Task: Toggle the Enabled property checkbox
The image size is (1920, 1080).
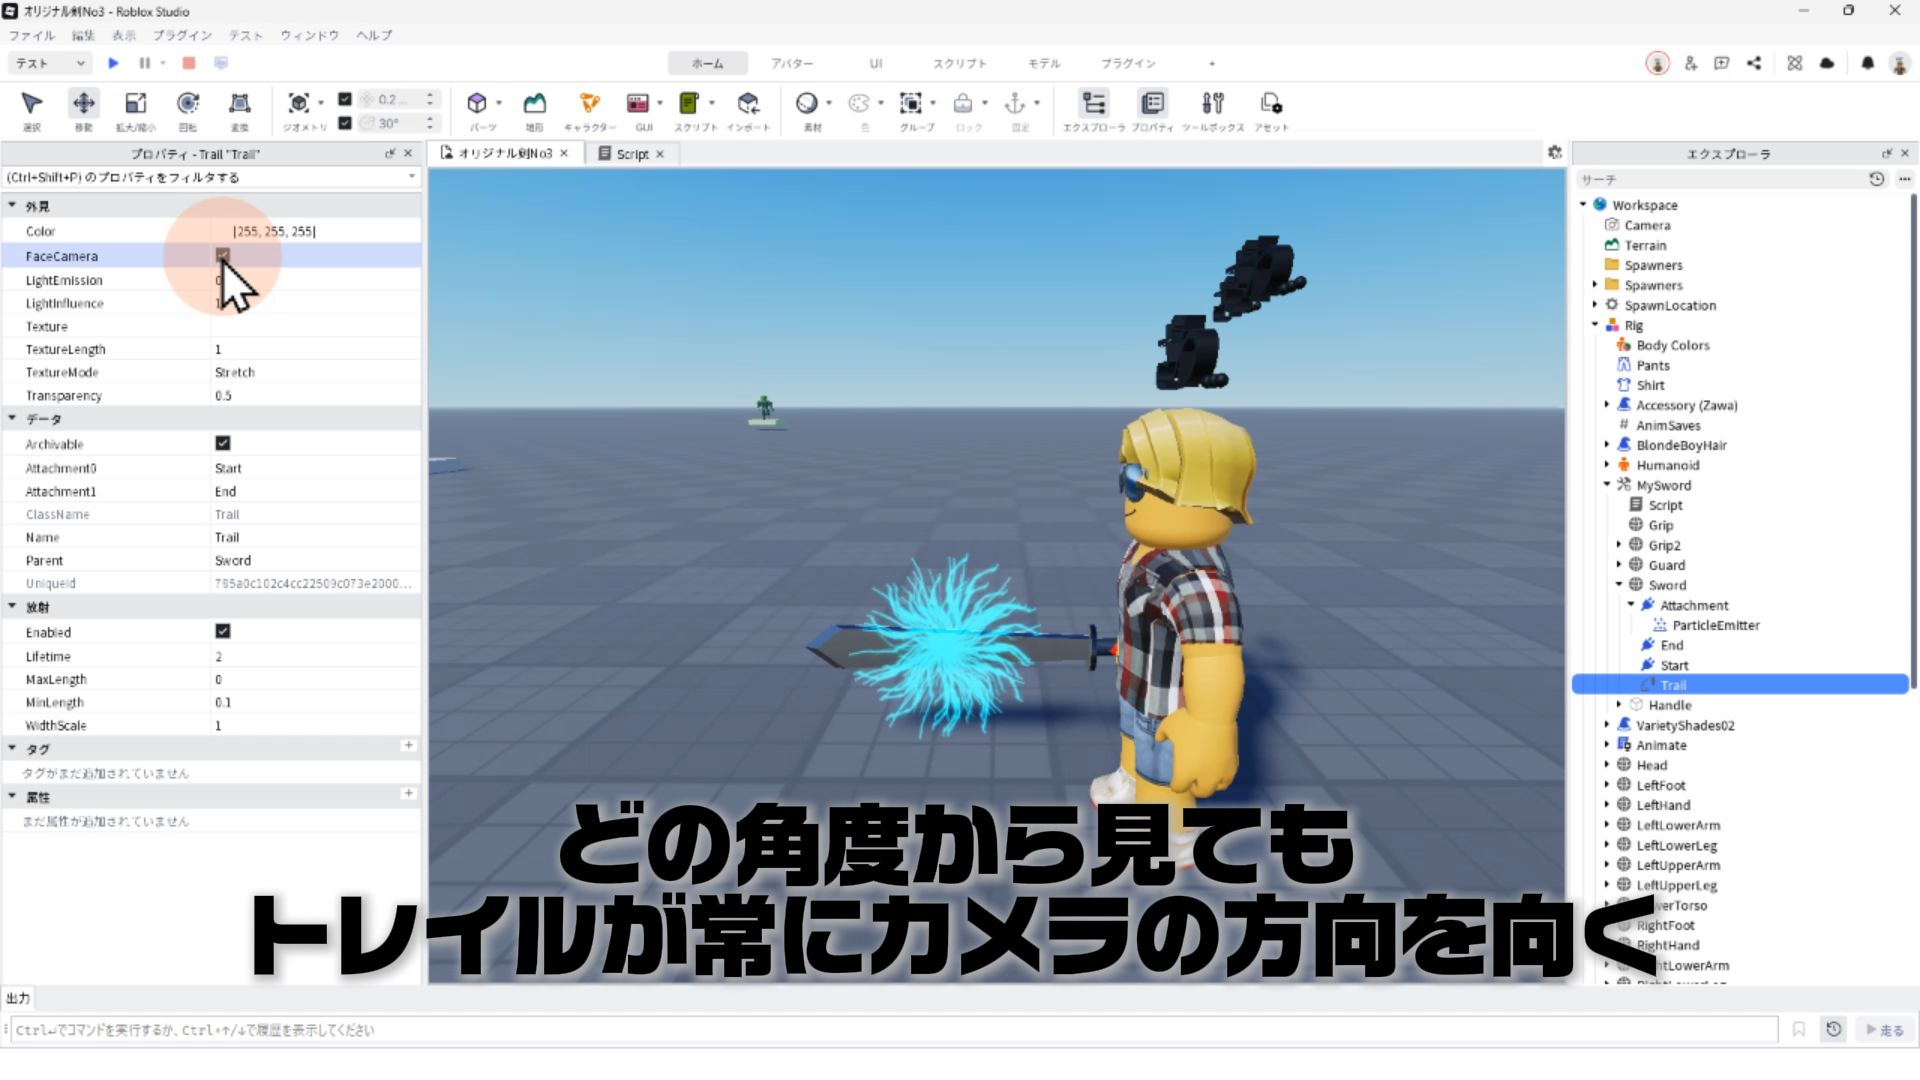Action: click(x=223, y=631)
